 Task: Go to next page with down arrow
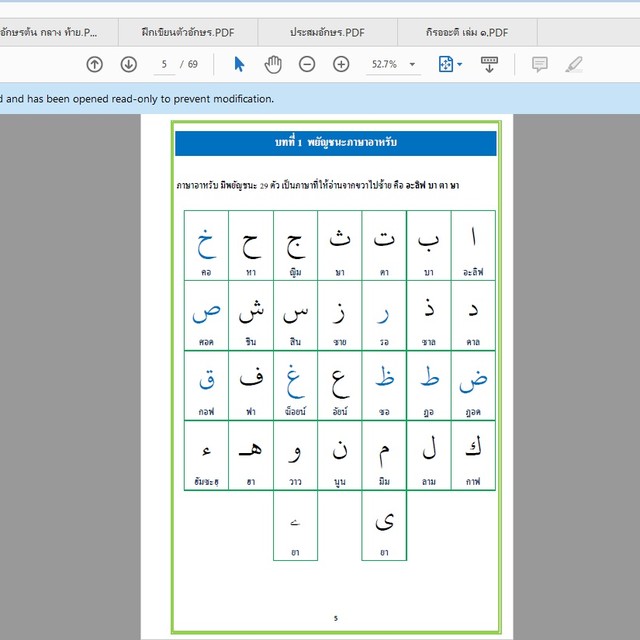click(x=128, y=64)
